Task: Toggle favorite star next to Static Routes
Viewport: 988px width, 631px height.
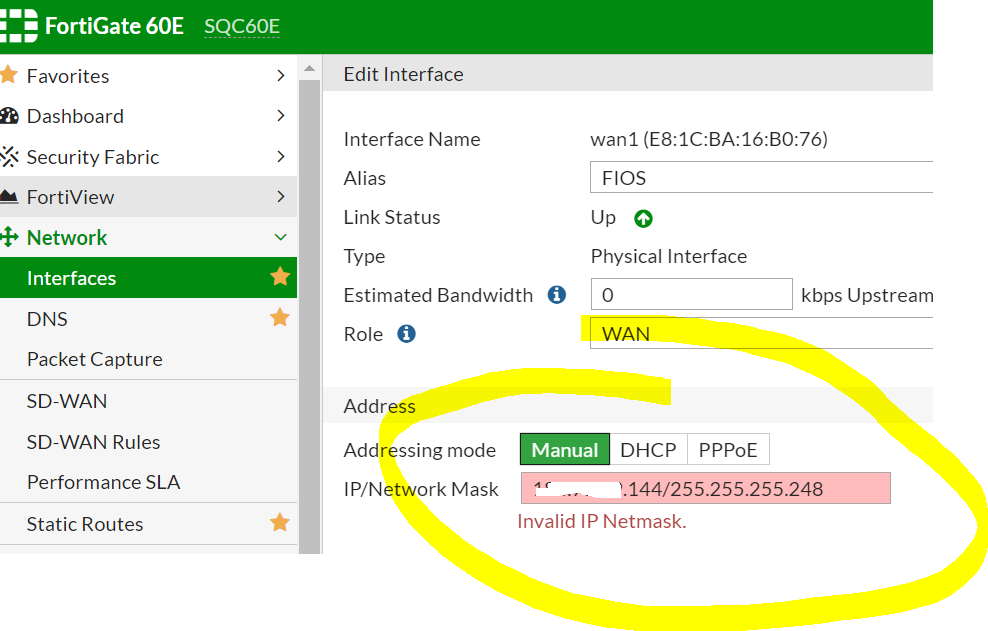Action: [280, 523]
